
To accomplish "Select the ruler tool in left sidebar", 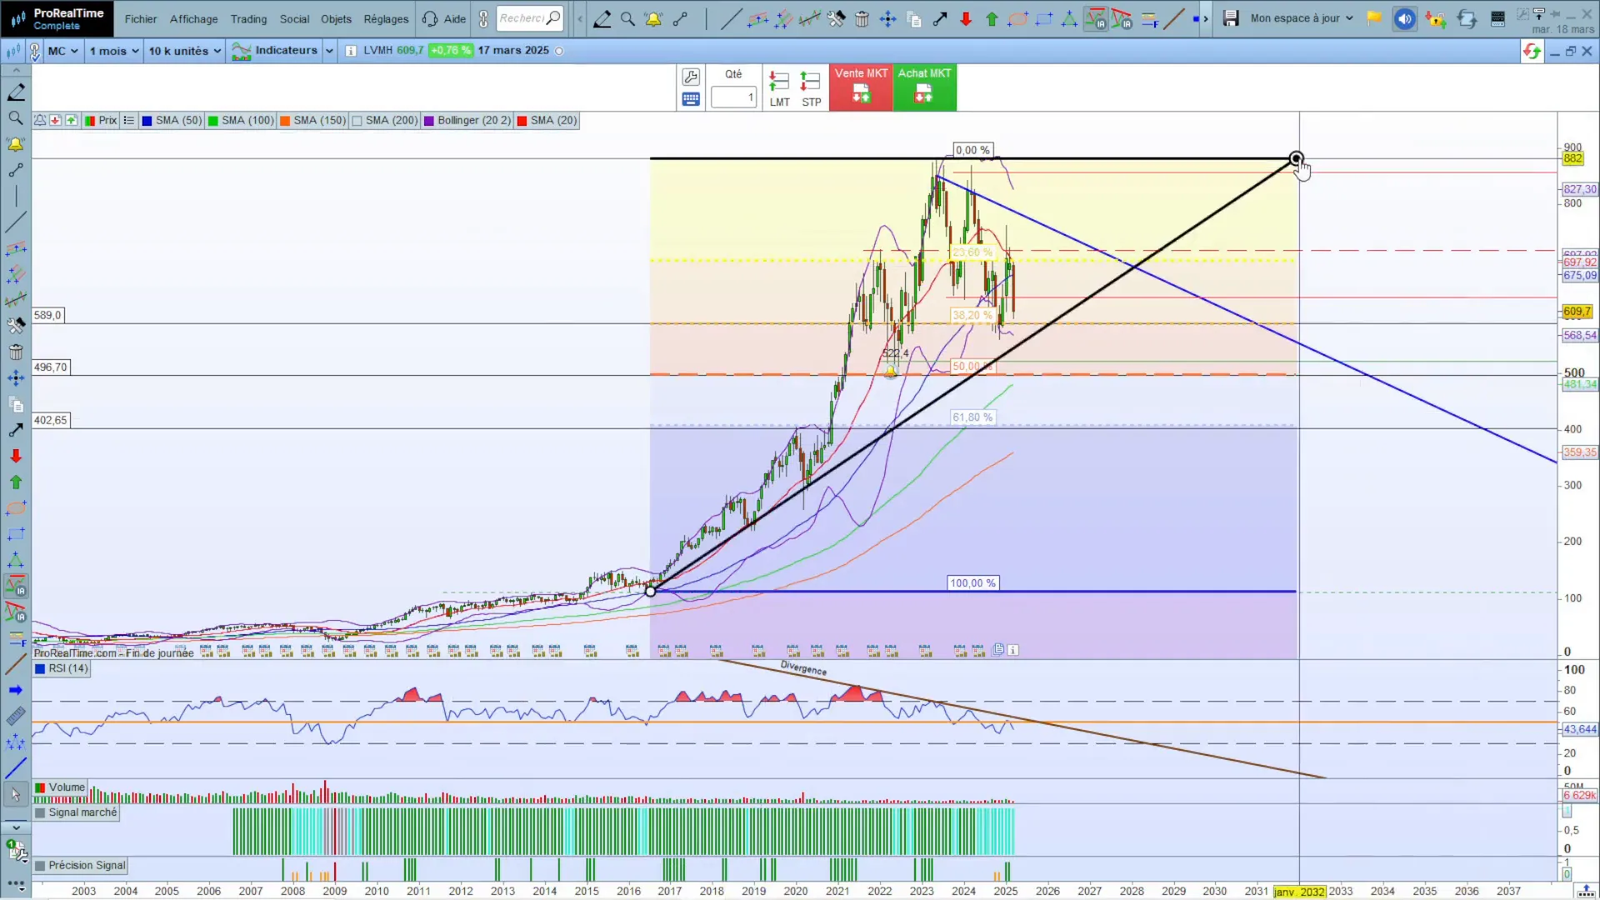I will 16,716.
